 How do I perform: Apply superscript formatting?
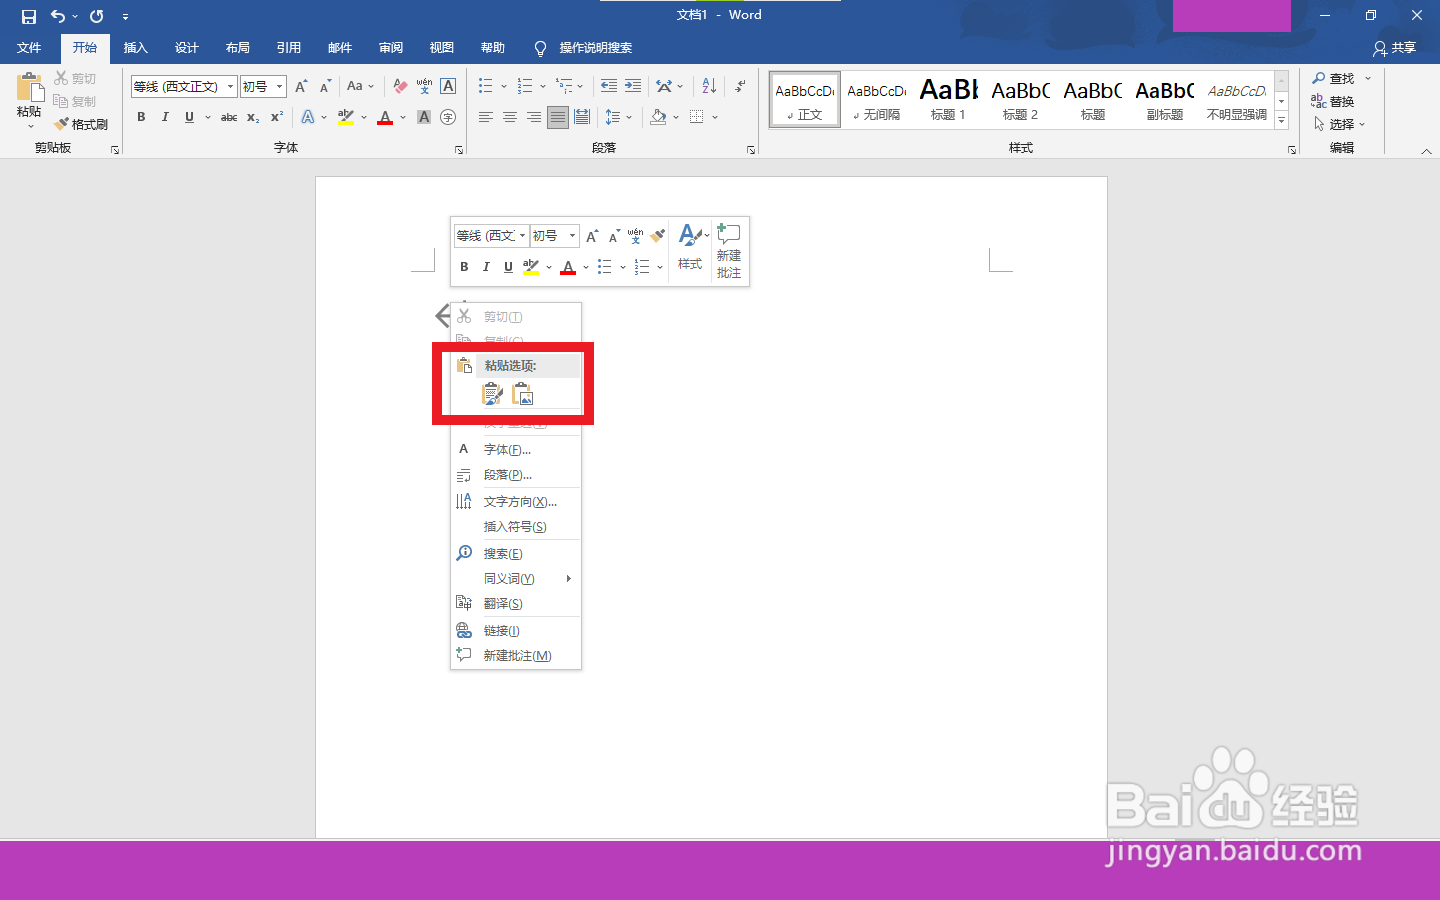coord(277,117)
